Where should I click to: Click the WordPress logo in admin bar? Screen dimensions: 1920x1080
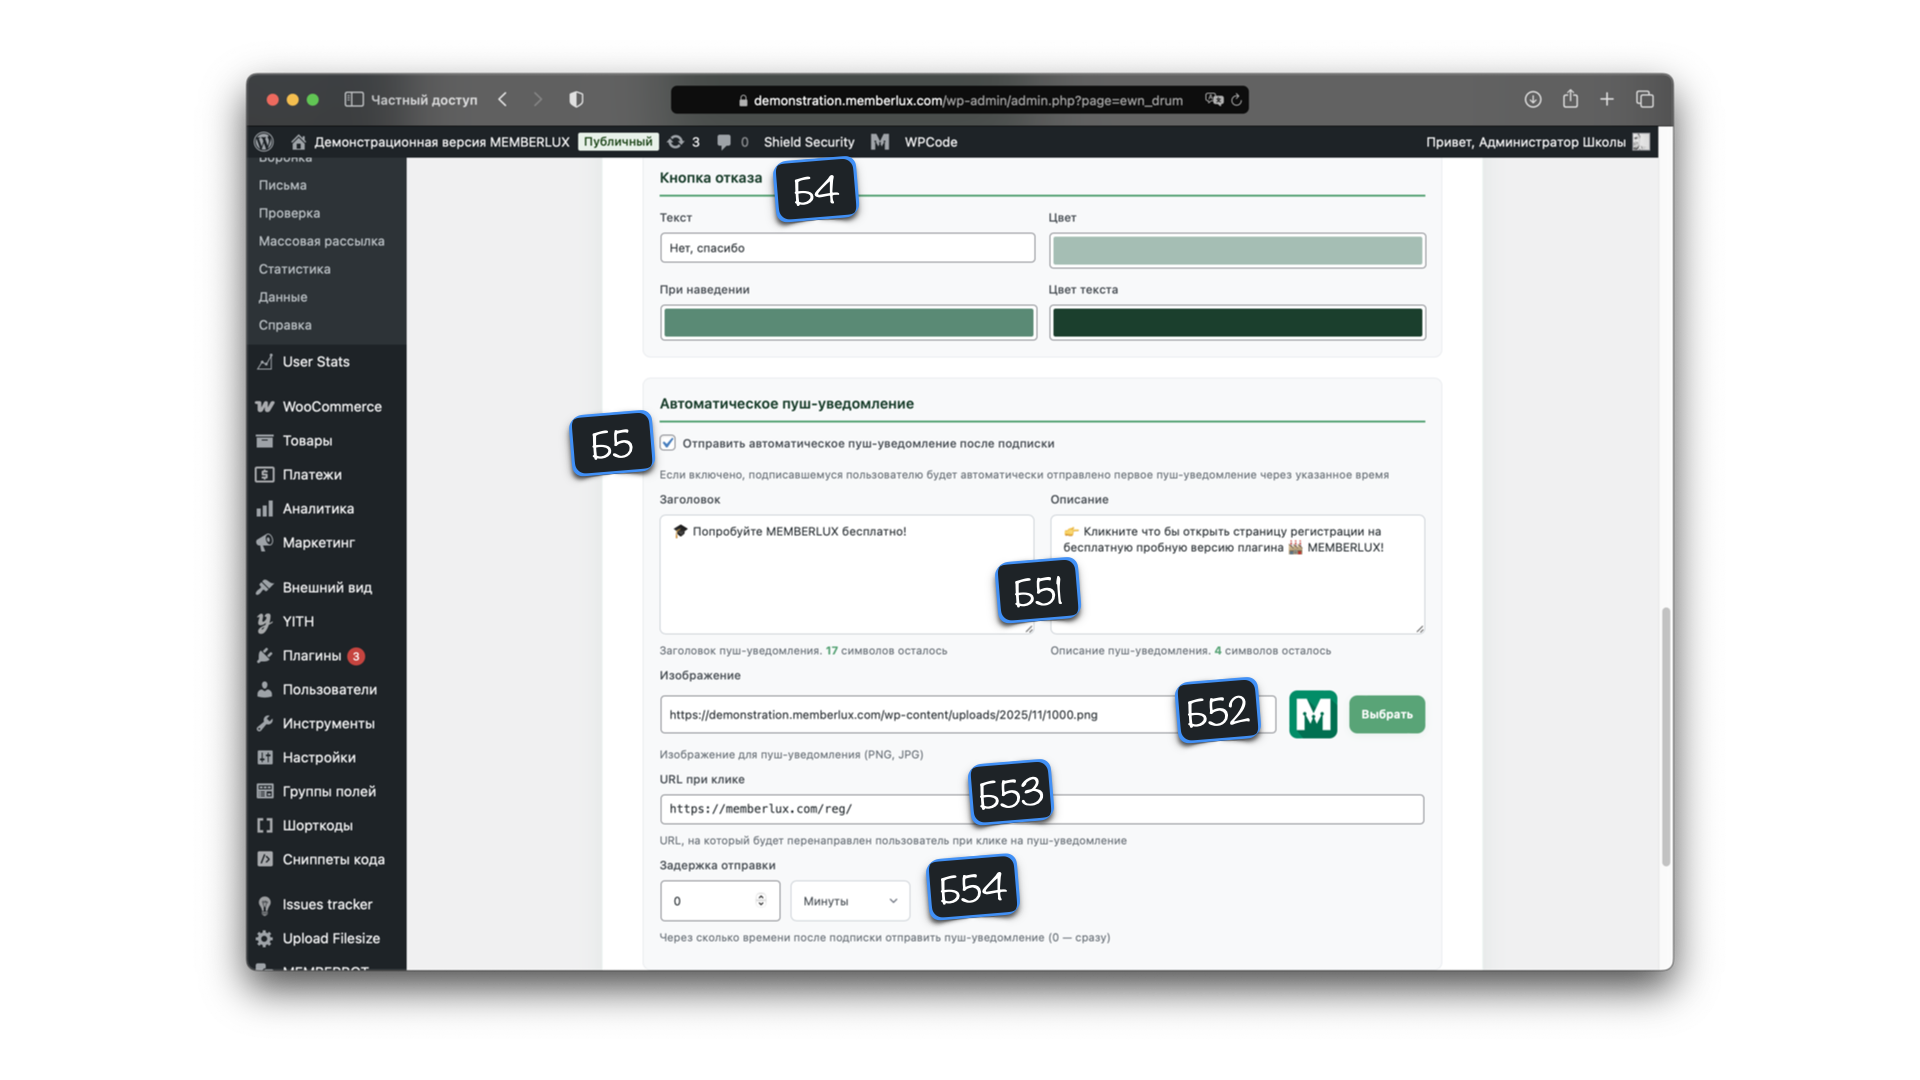pos(264,142)
